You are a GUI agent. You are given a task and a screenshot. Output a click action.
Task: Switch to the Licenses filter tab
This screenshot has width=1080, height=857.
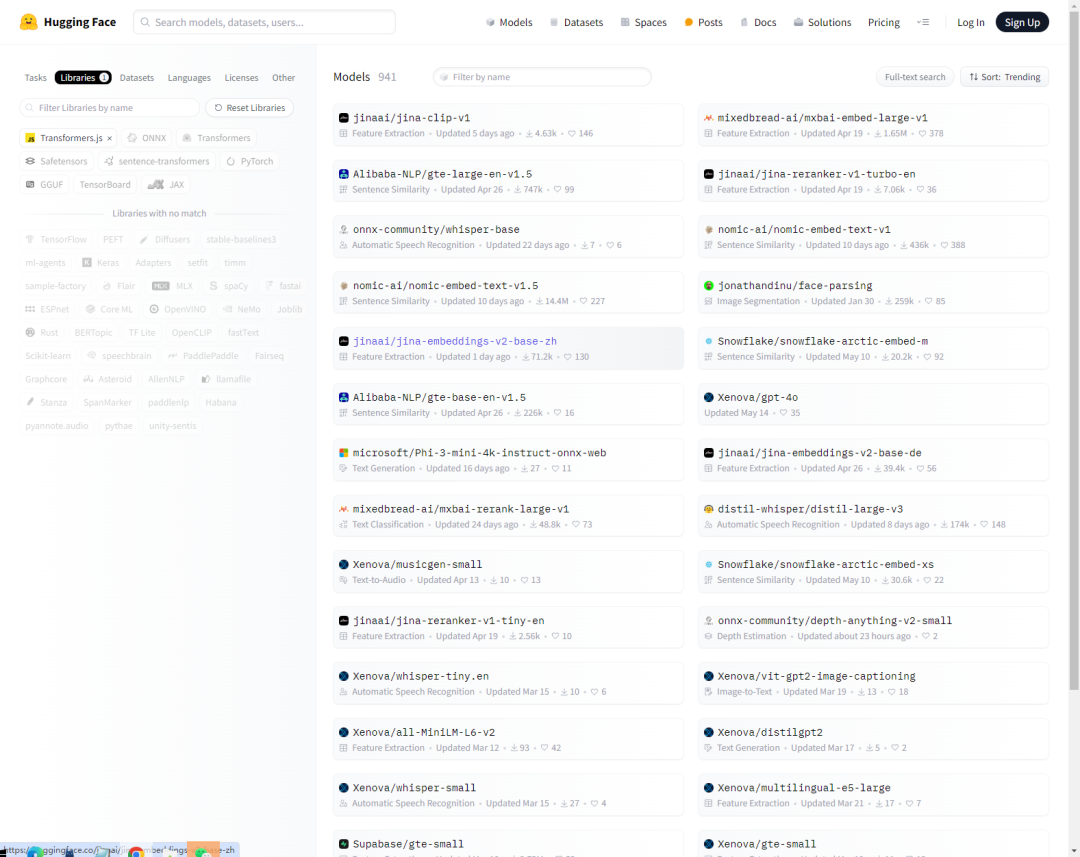(242, 78)
